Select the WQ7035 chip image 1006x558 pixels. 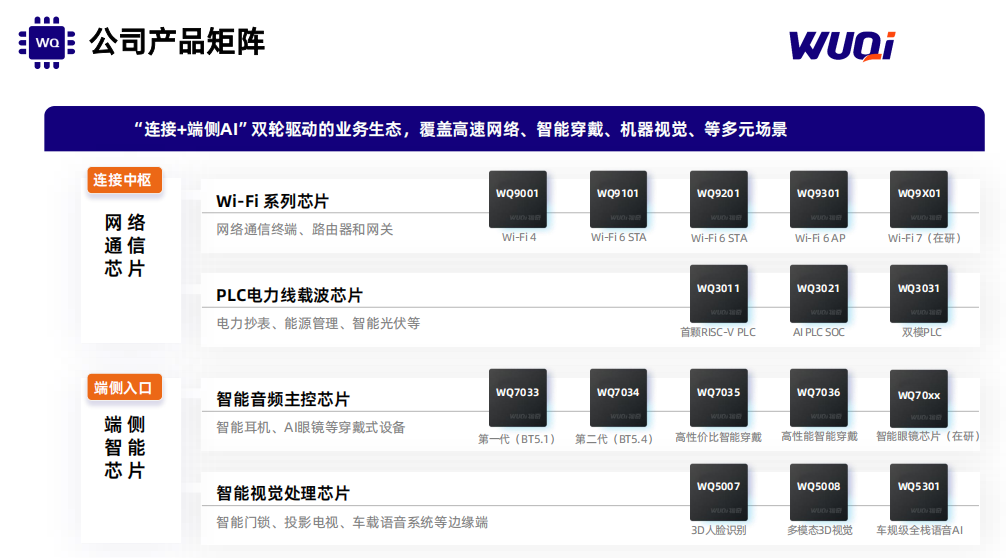point(719,398)
